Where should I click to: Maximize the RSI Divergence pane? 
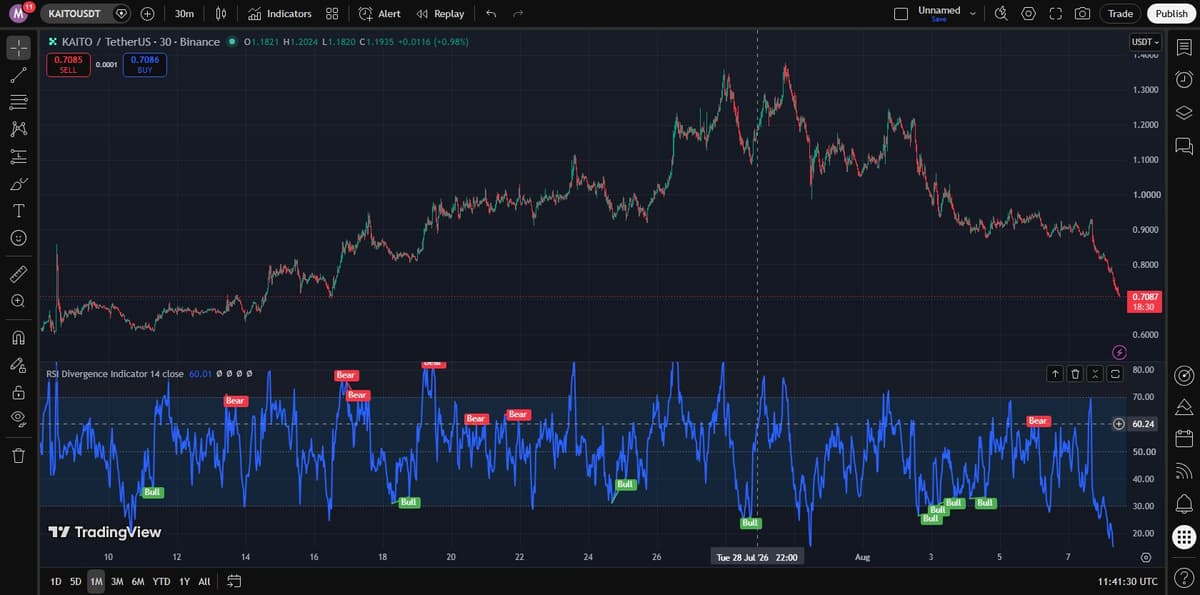pyautogui.click(x=1115, y=373)
